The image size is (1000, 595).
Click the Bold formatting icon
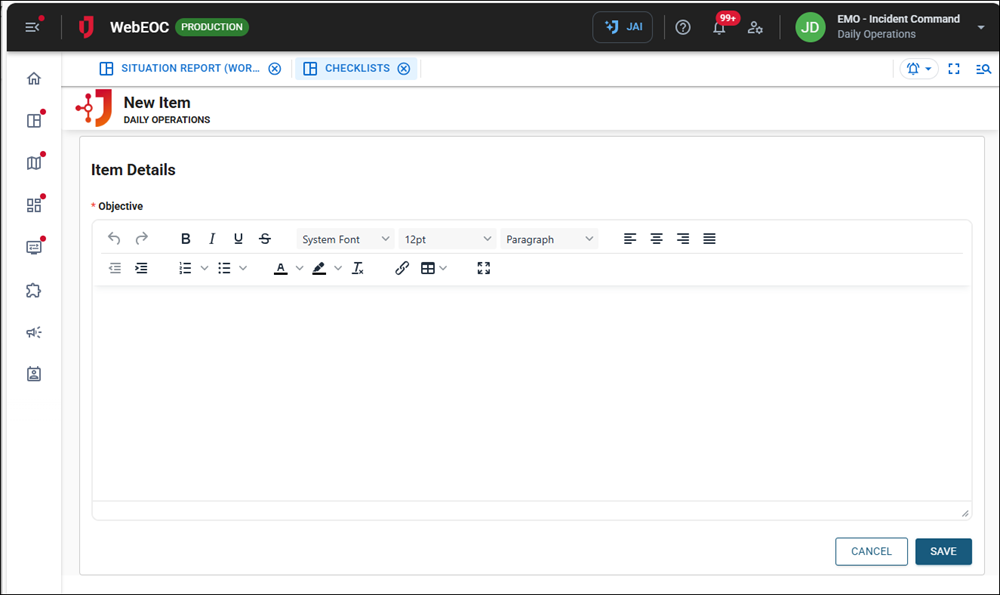pos(186,239)
